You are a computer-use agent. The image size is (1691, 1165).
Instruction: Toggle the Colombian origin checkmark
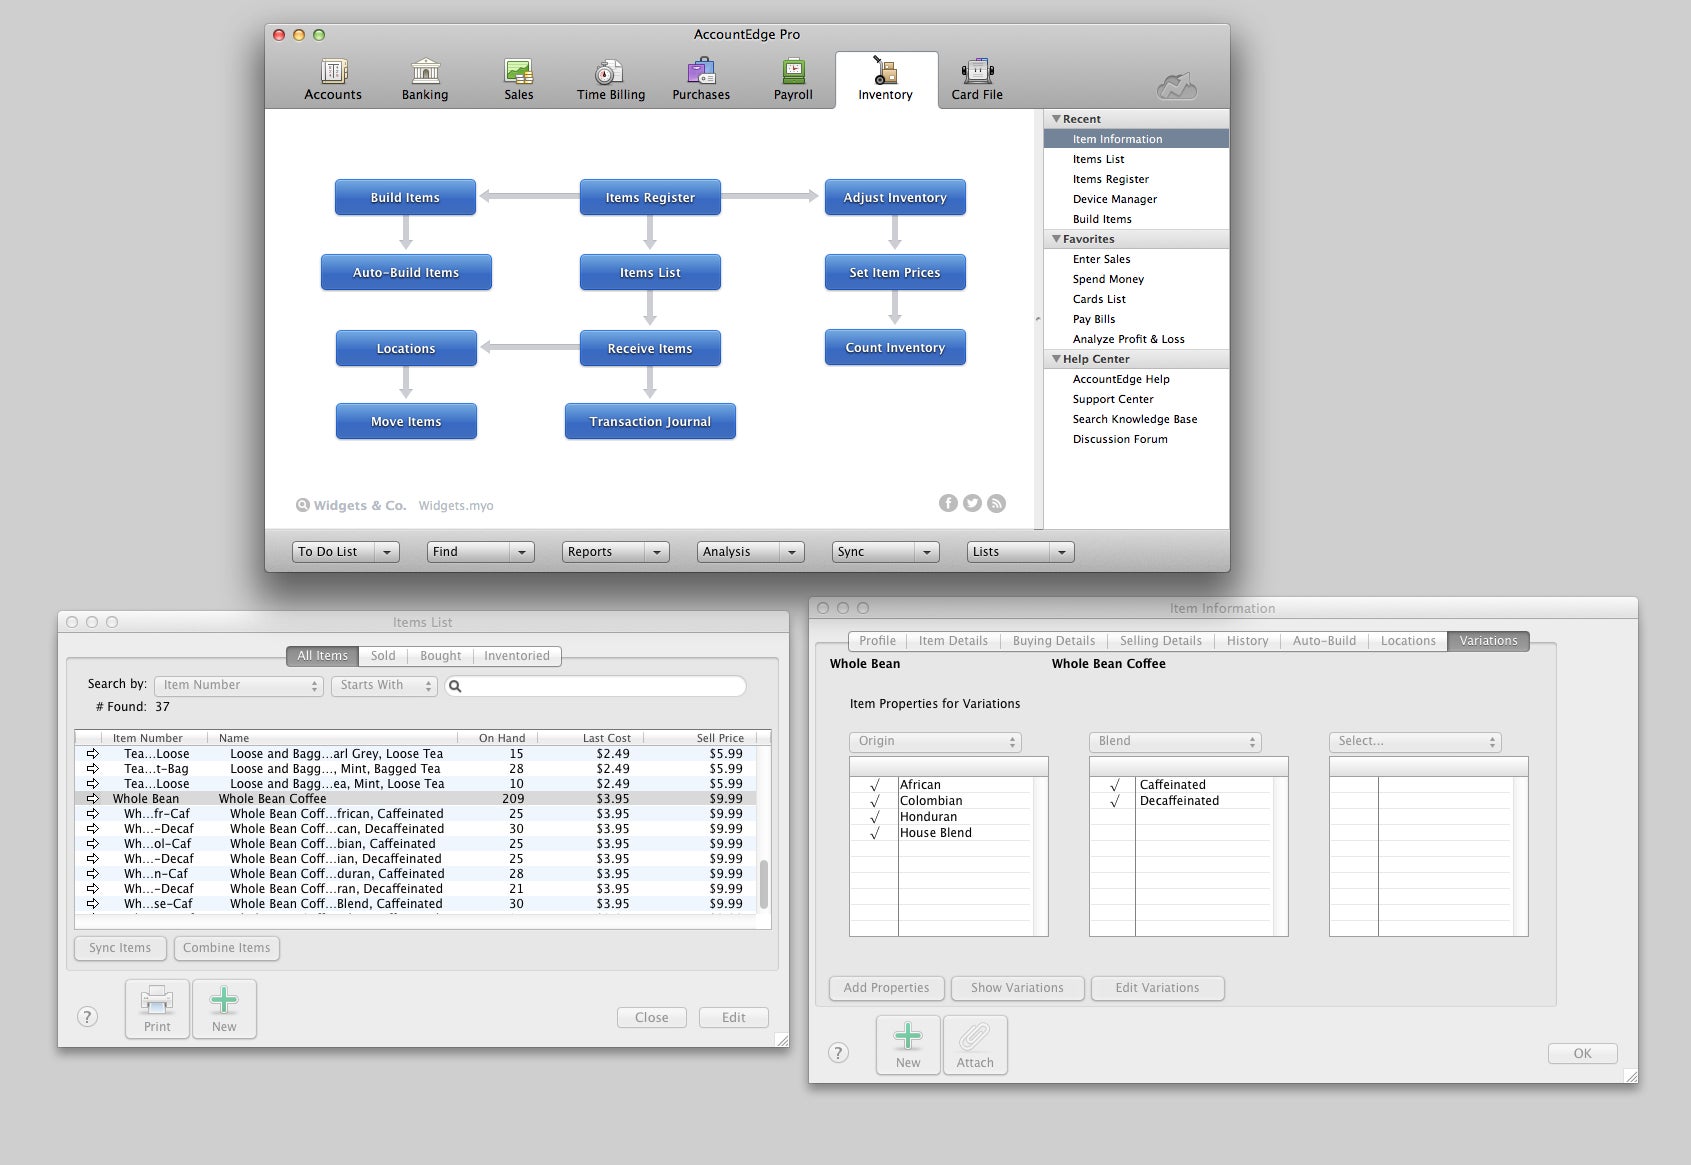tap(875, 801)
